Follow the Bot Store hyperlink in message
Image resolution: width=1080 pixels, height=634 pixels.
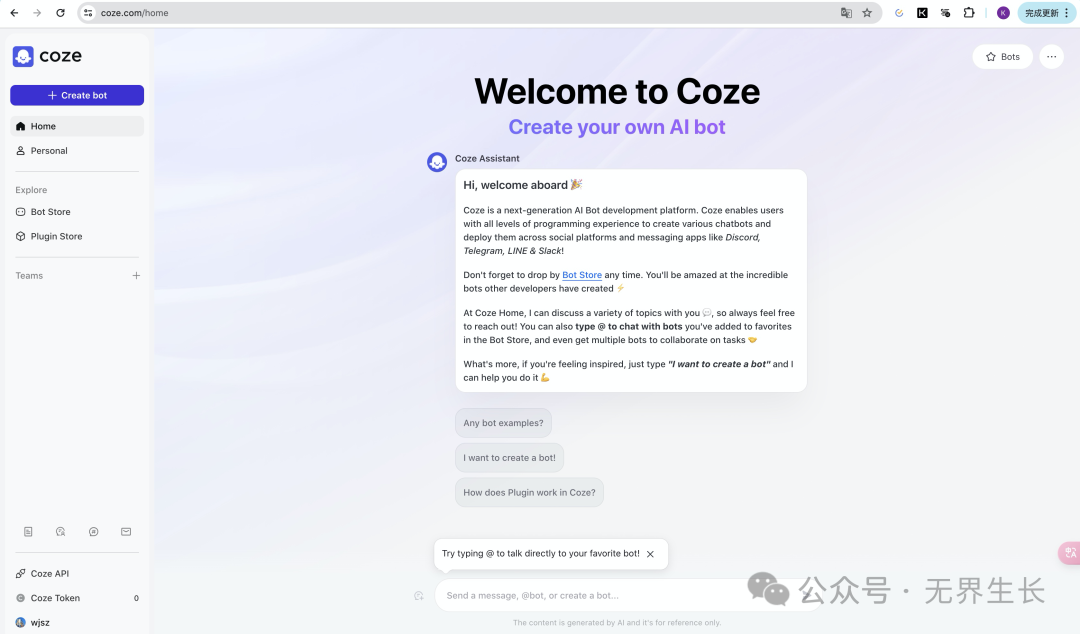(582, 275)
